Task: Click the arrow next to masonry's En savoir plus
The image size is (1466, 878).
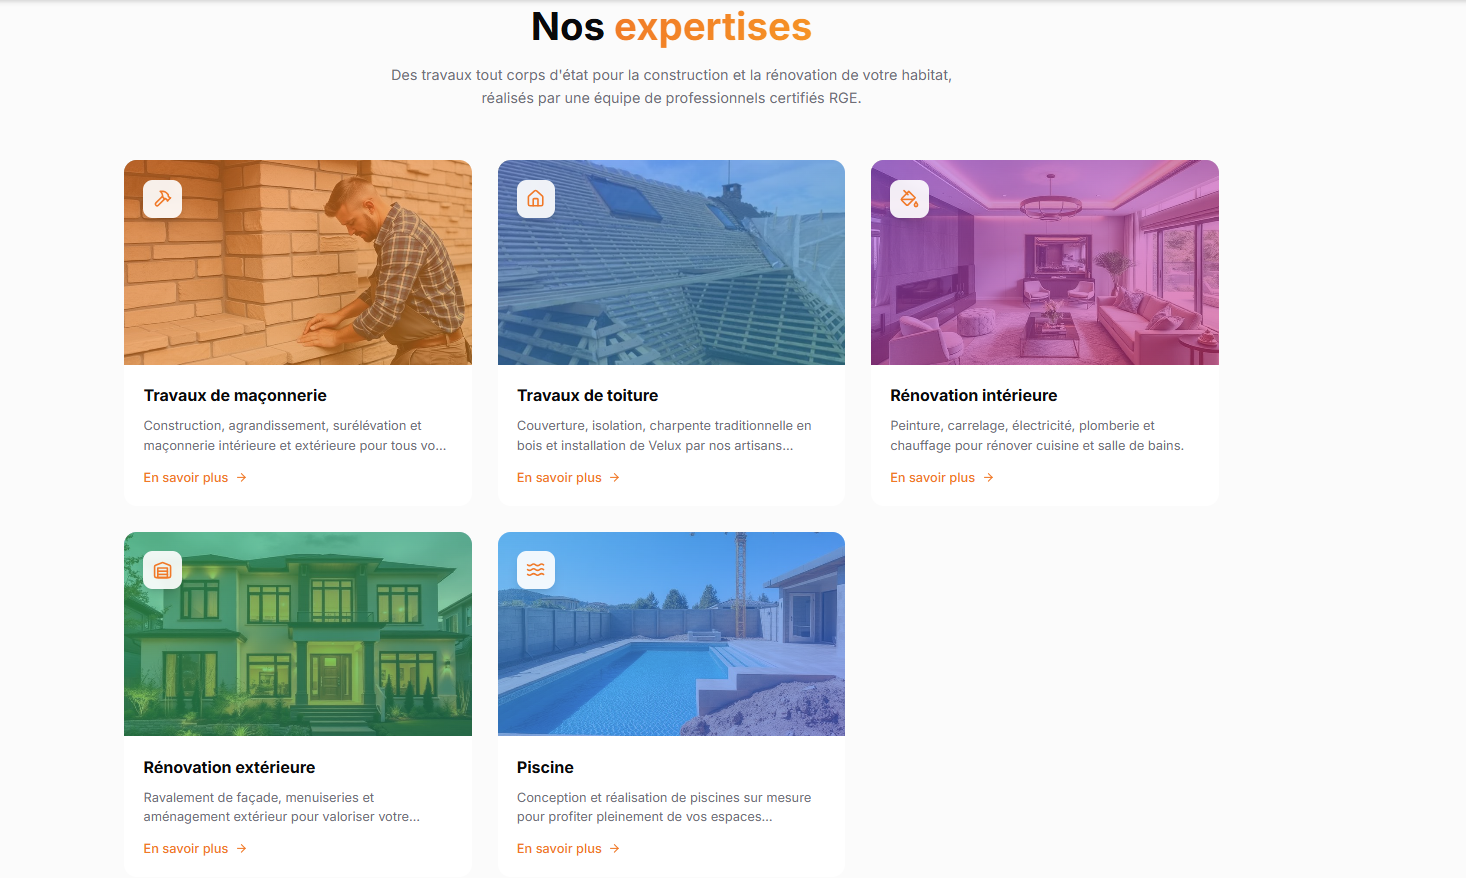Action: [242, 478]
